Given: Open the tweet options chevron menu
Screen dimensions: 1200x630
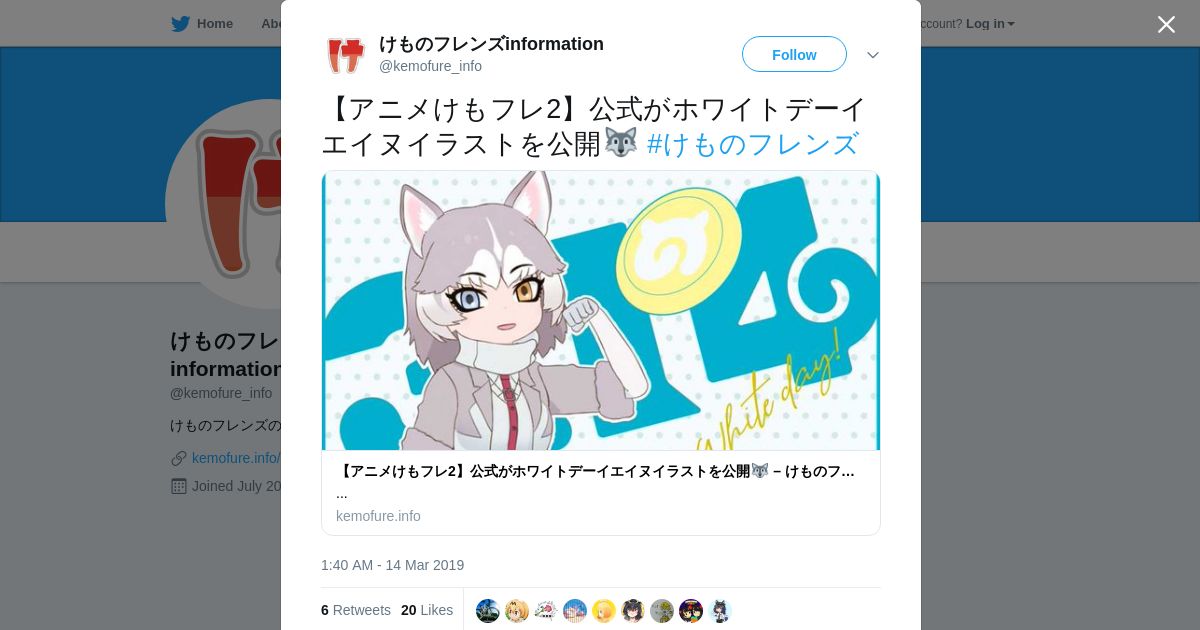Looking at the screenshot, I should 872,55.
